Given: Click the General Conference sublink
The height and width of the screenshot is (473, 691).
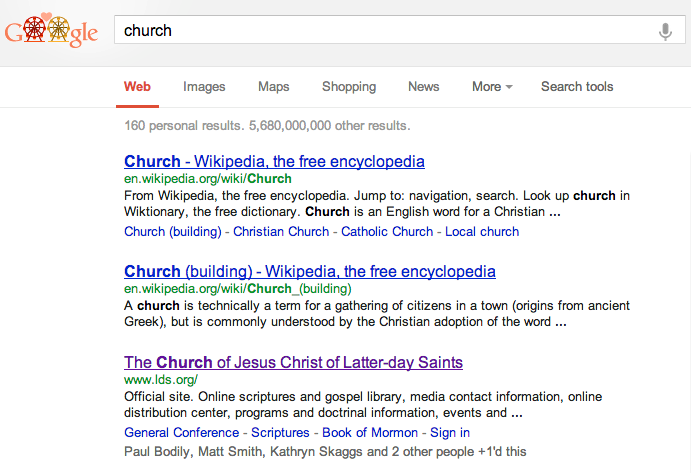Looking at the screenshot, I should (181, 433).
